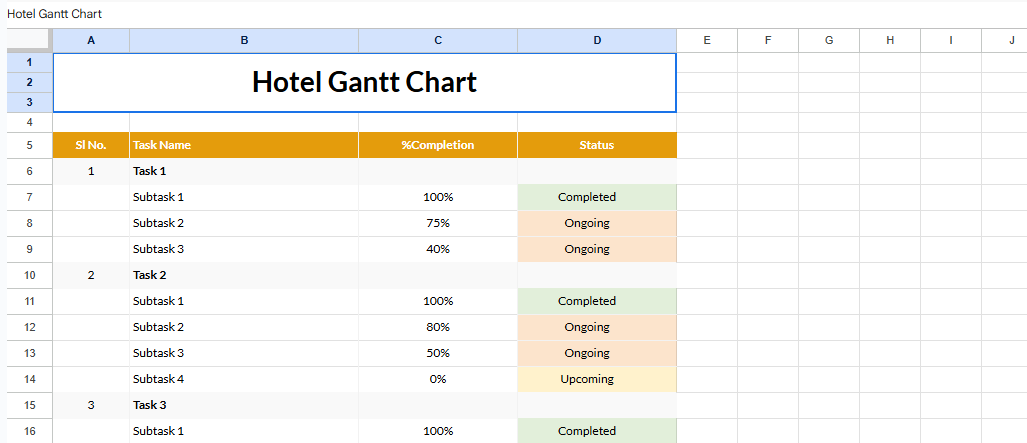Click Ongoing status in row 13

[597, 353]
